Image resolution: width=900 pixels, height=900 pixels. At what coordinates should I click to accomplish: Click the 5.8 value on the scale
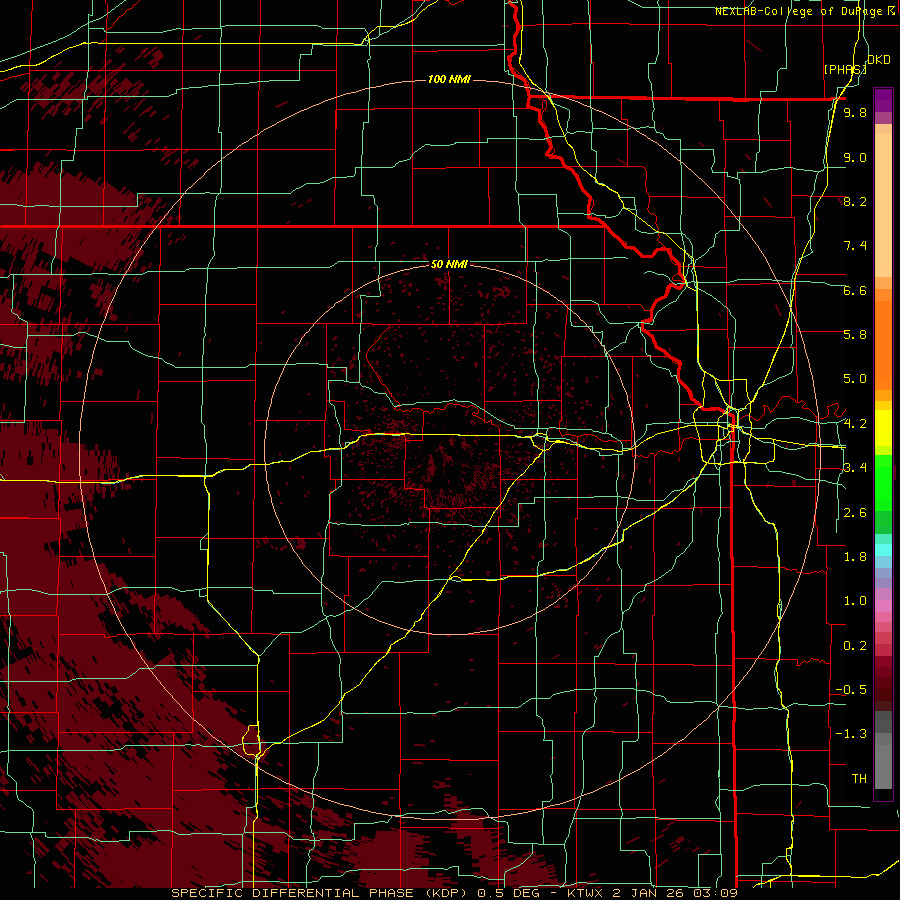[x=855, y=335]
